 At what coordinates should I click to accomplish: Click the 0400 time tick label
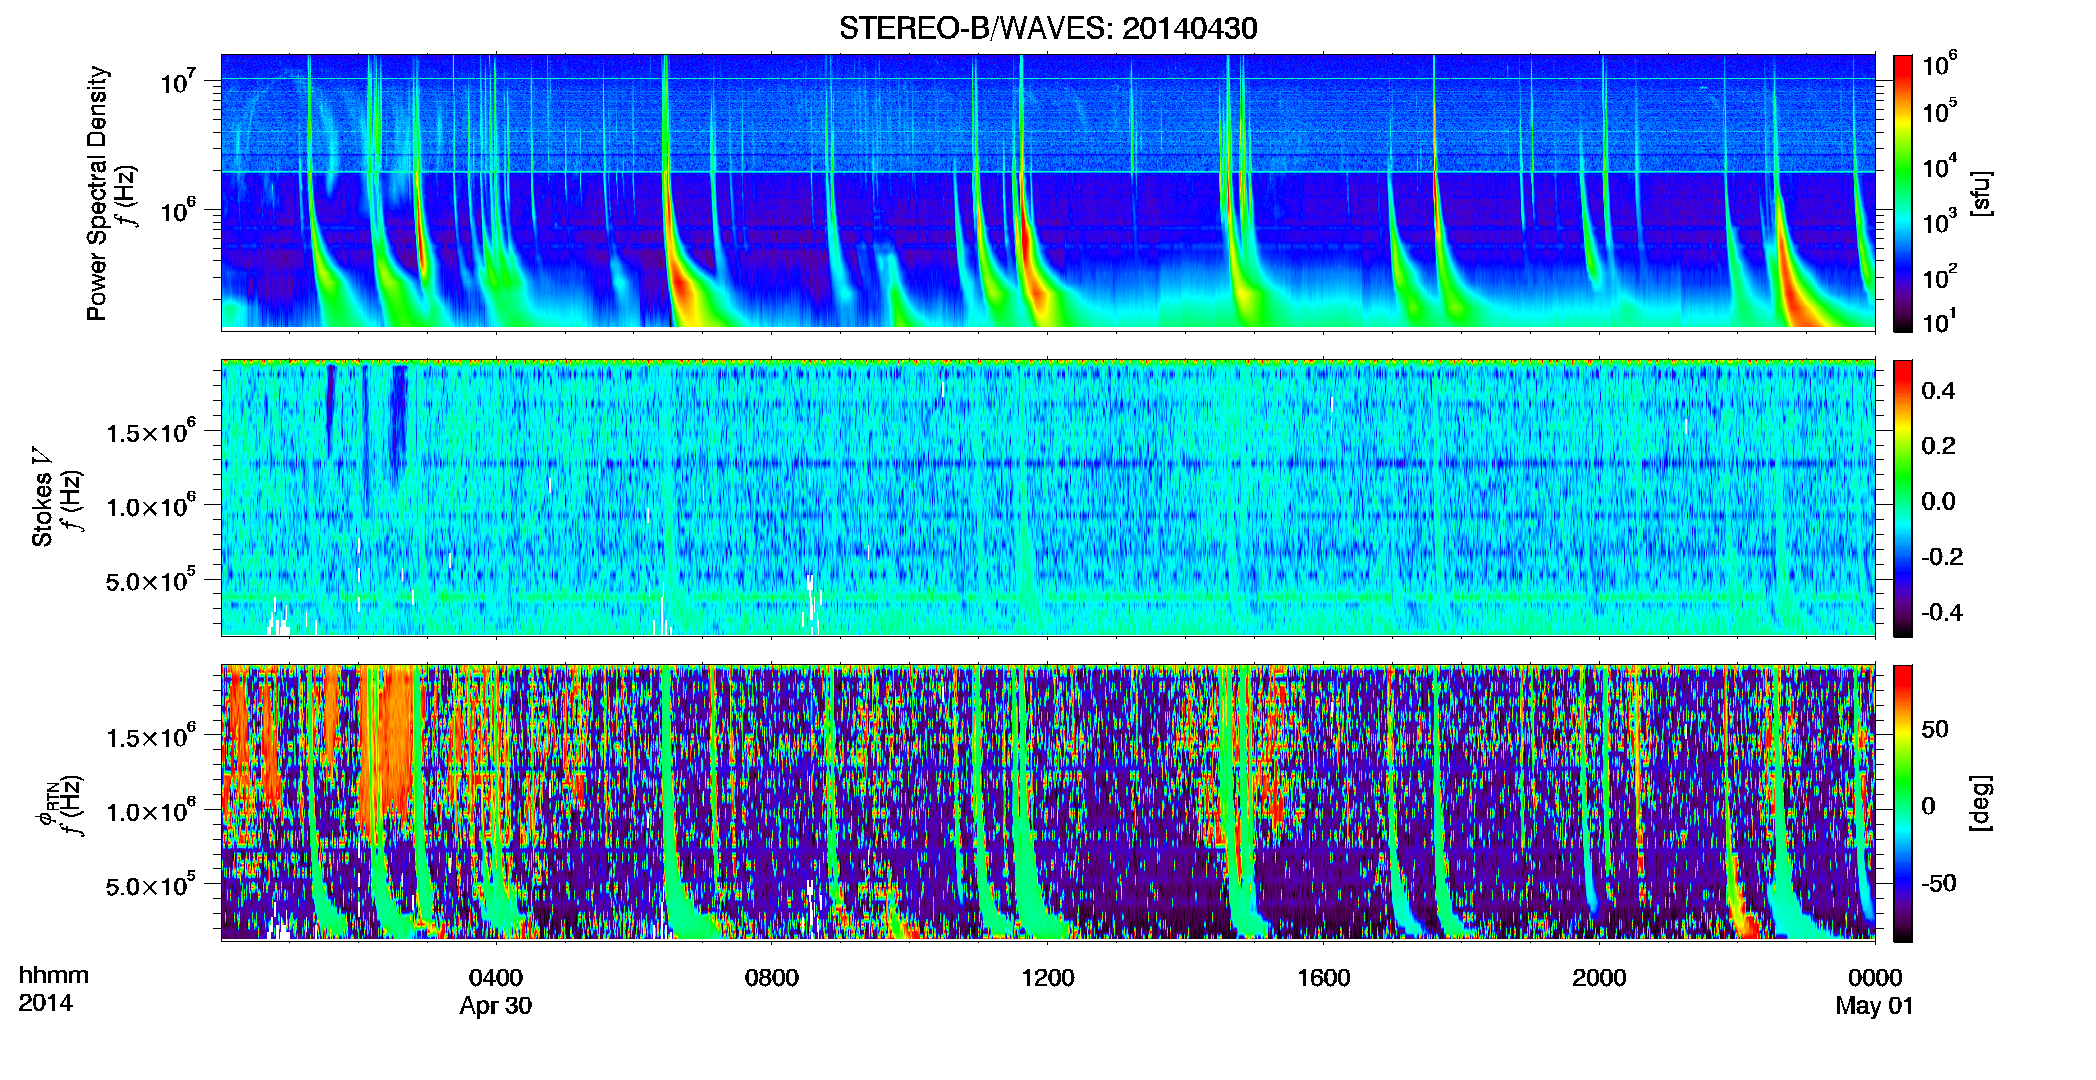[x=496, y=977]
